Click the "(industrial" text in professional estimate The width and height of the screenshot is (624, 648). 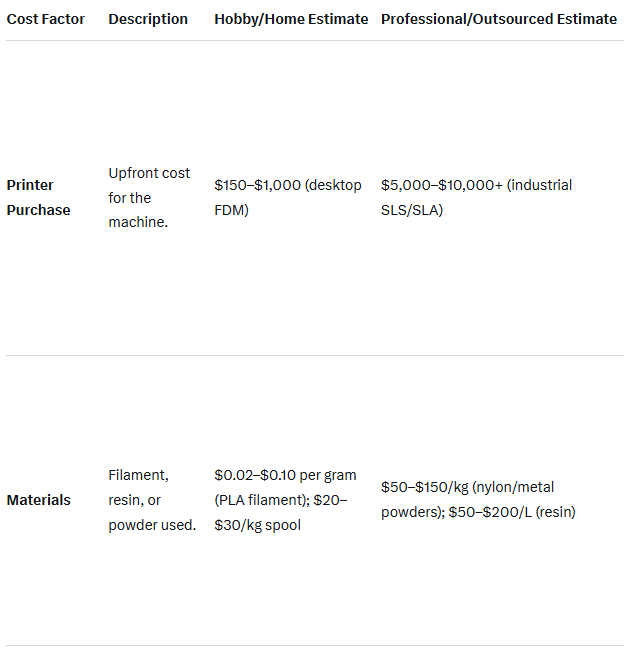pos(540,185)
